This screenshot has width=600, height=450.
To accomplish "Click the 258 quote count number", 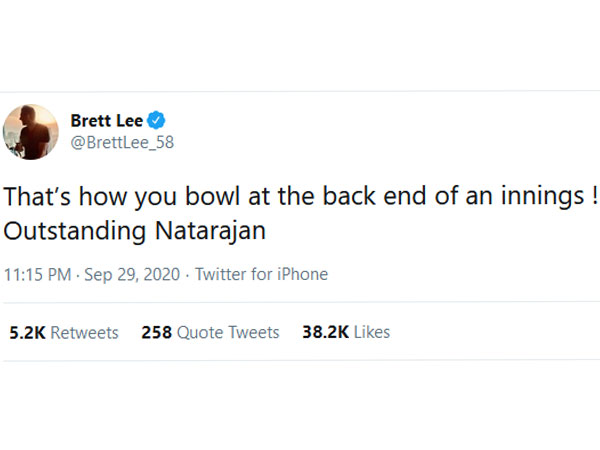I will [156, 332].
